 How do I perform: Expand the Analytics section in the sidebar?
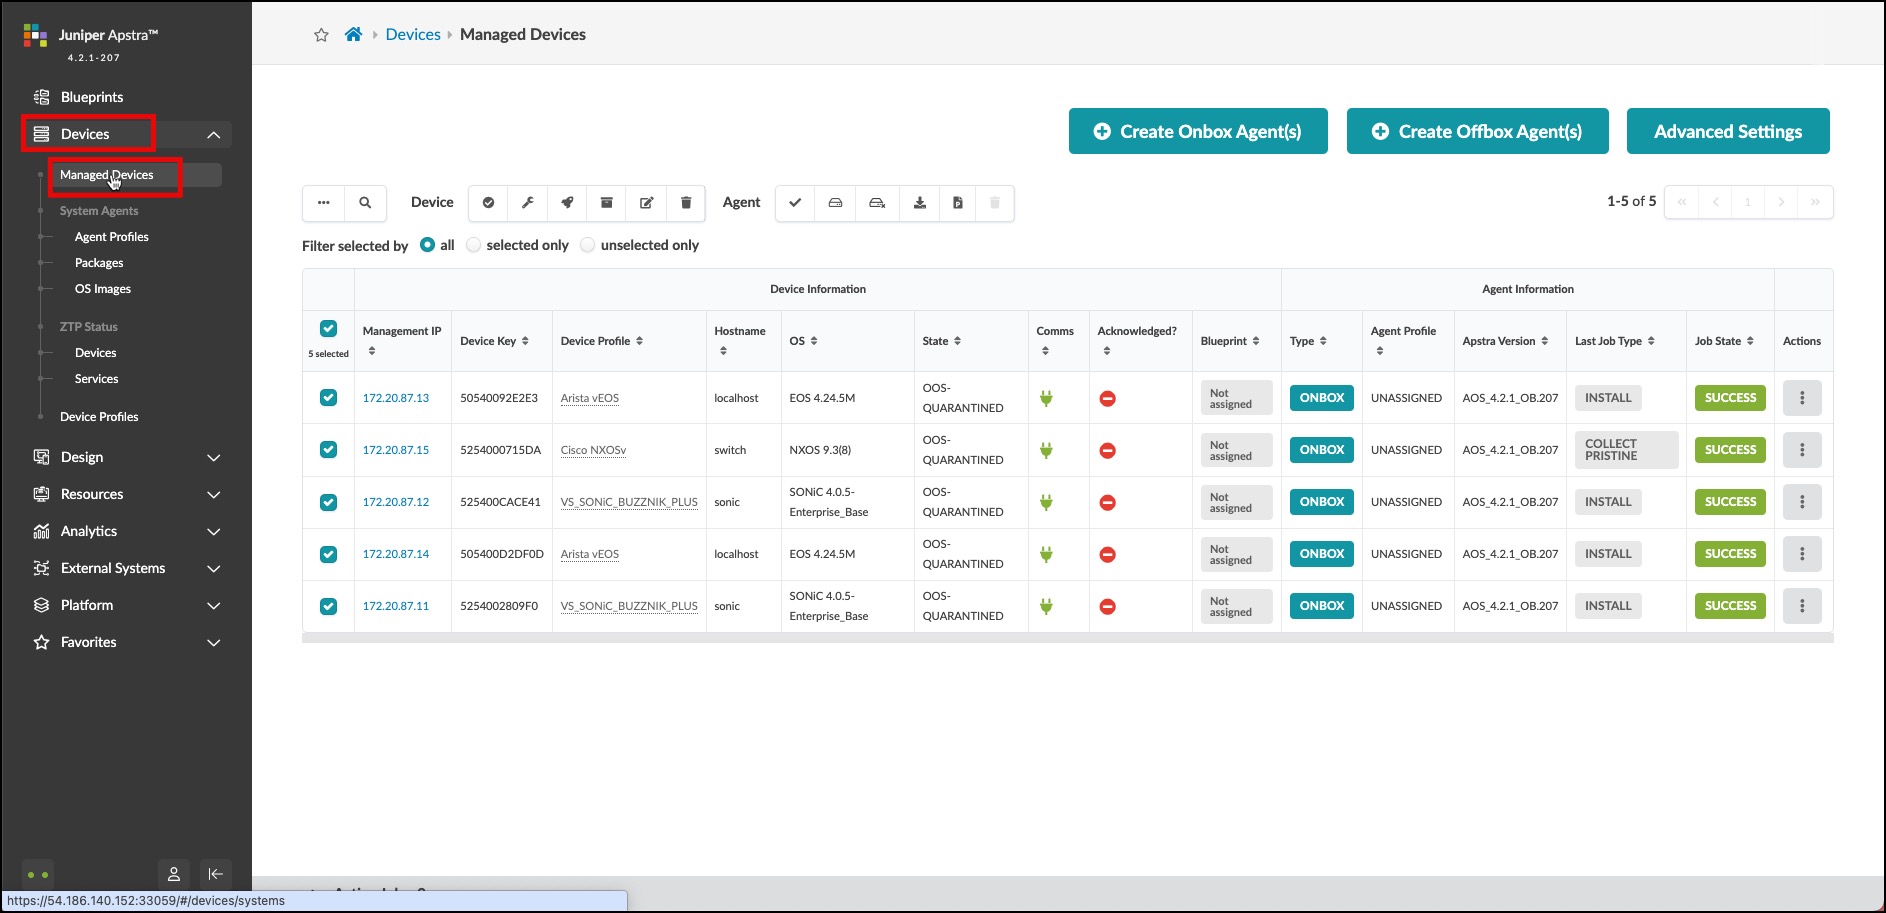[213, 531]
